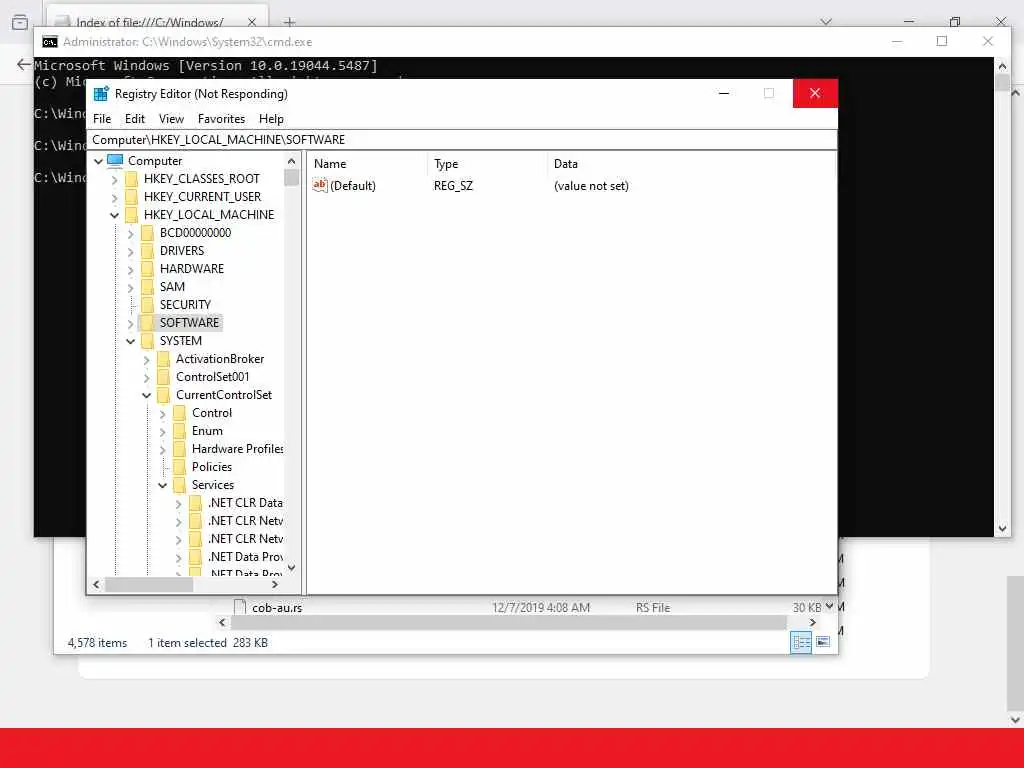The image size is (1024, 768).
Task: Expand the ControlSet001 key
Action: click(146, 377)
